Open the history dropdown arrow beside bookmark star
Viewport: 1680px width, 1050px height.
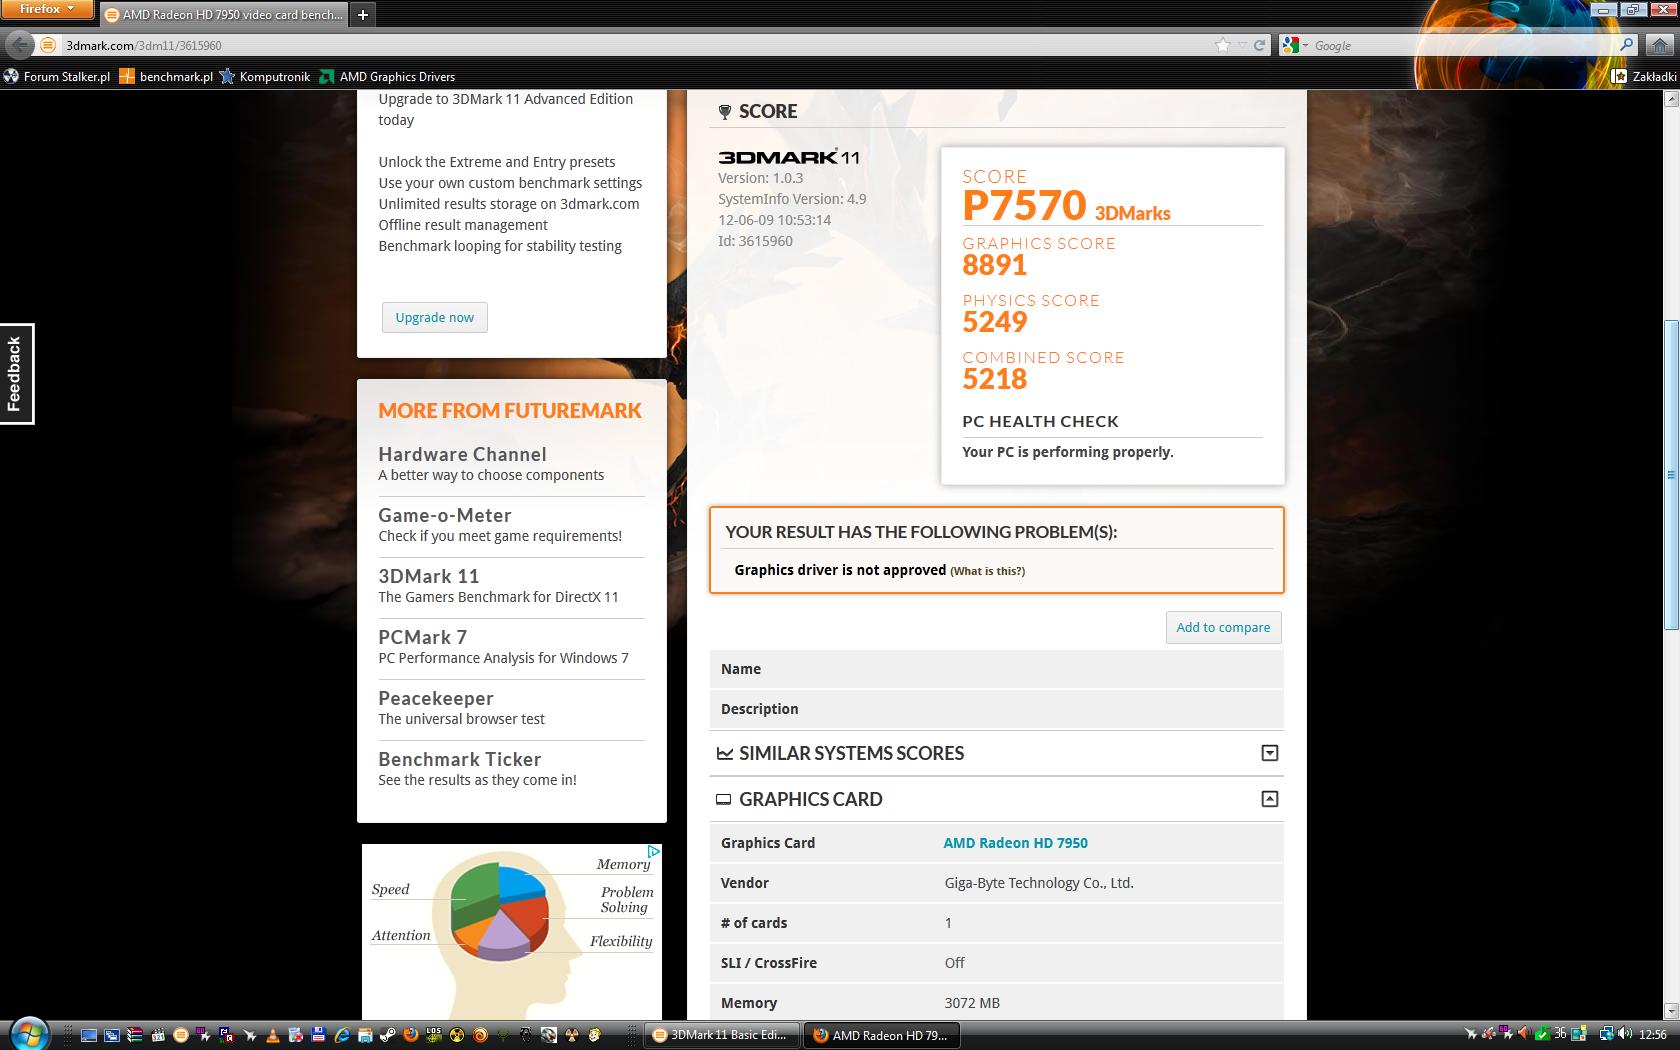(1243, 45)
